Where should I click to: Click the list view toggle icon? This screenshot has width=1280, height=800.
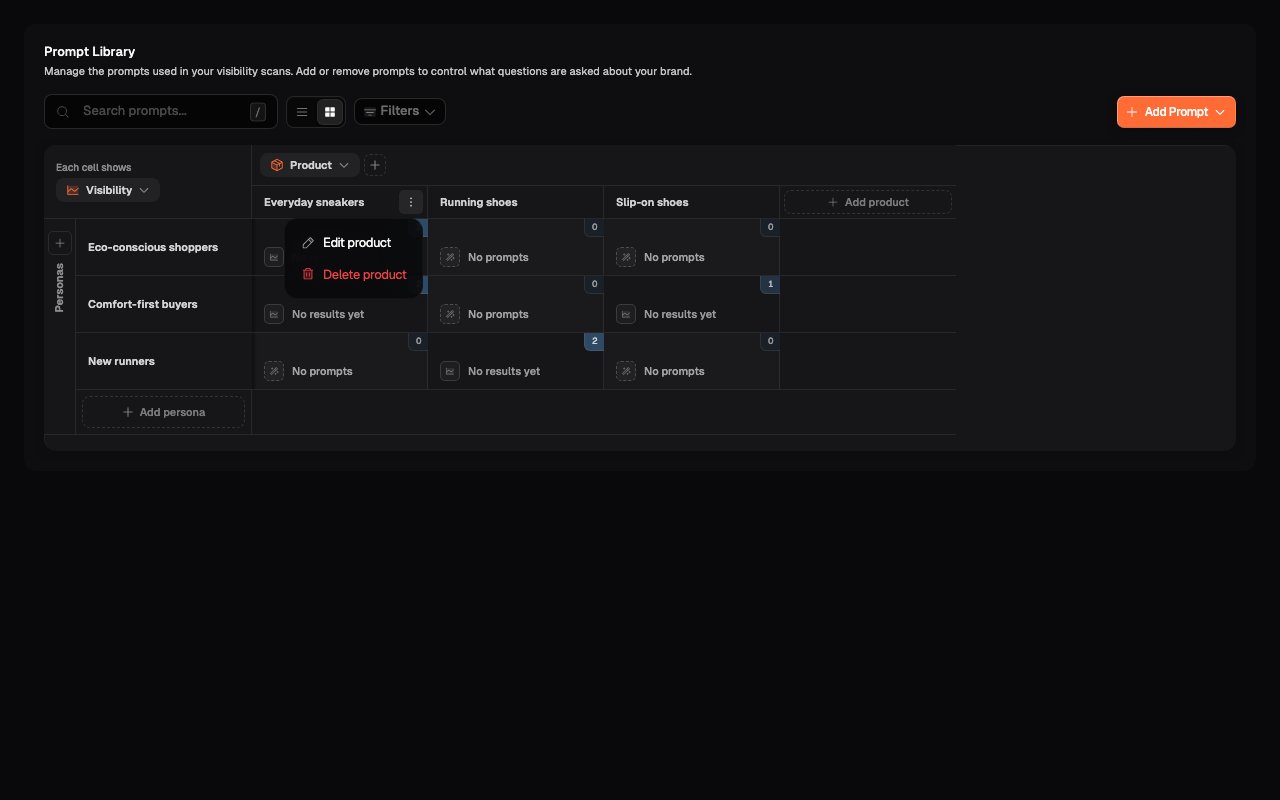tap(302, 112)
